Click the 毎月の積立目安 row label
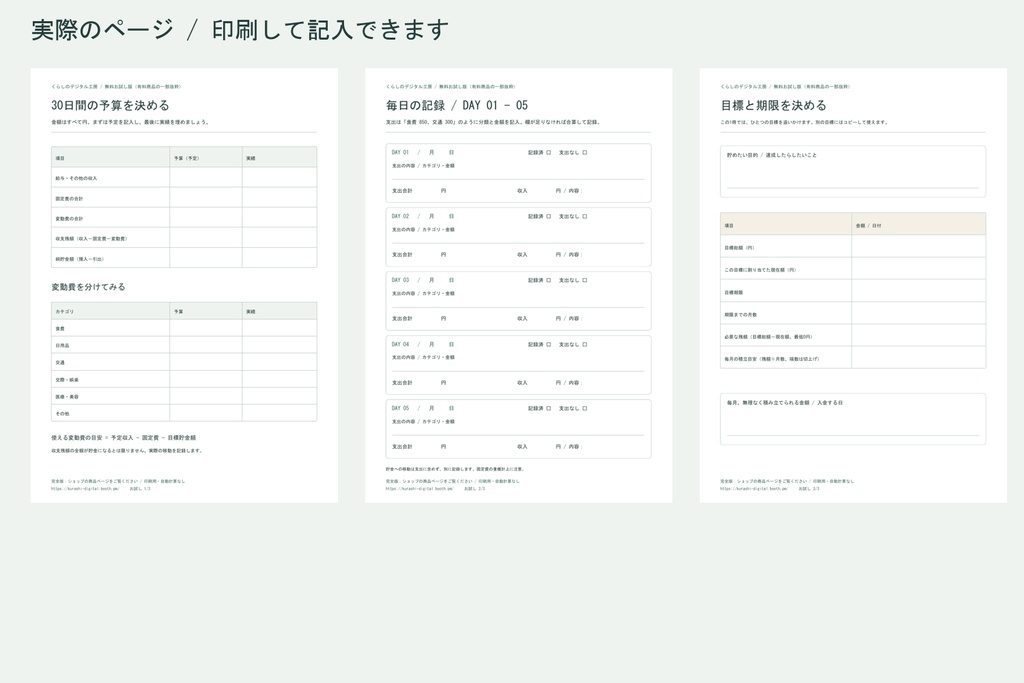Screen dimensions: 1024x683 [772, 359]
